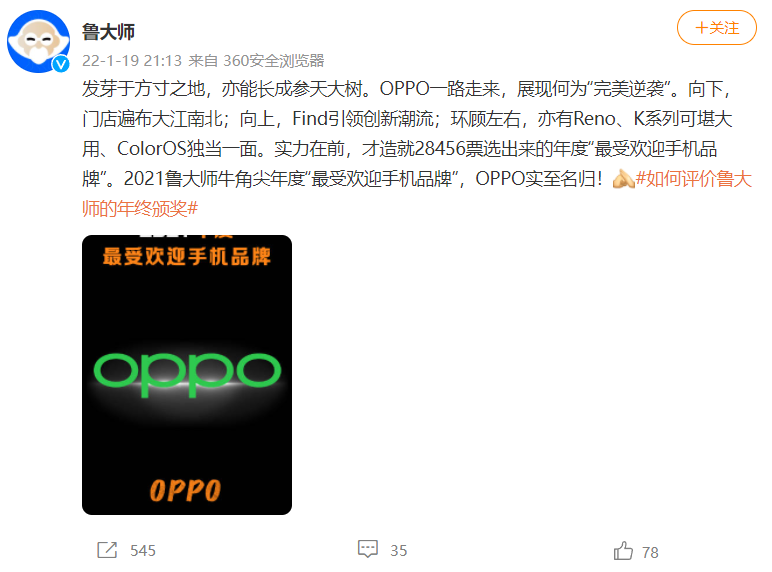Click the like count 78
Viewport: 772px width, 572px height.
[650, 552]
